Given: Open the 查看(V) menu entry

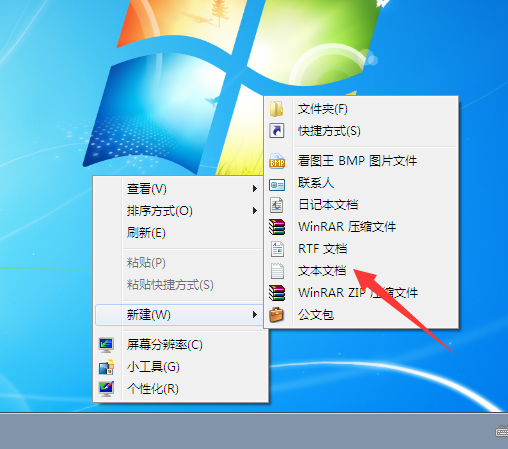Looking at the screenshot, I should pyautogui.click(x=180, y=189).
